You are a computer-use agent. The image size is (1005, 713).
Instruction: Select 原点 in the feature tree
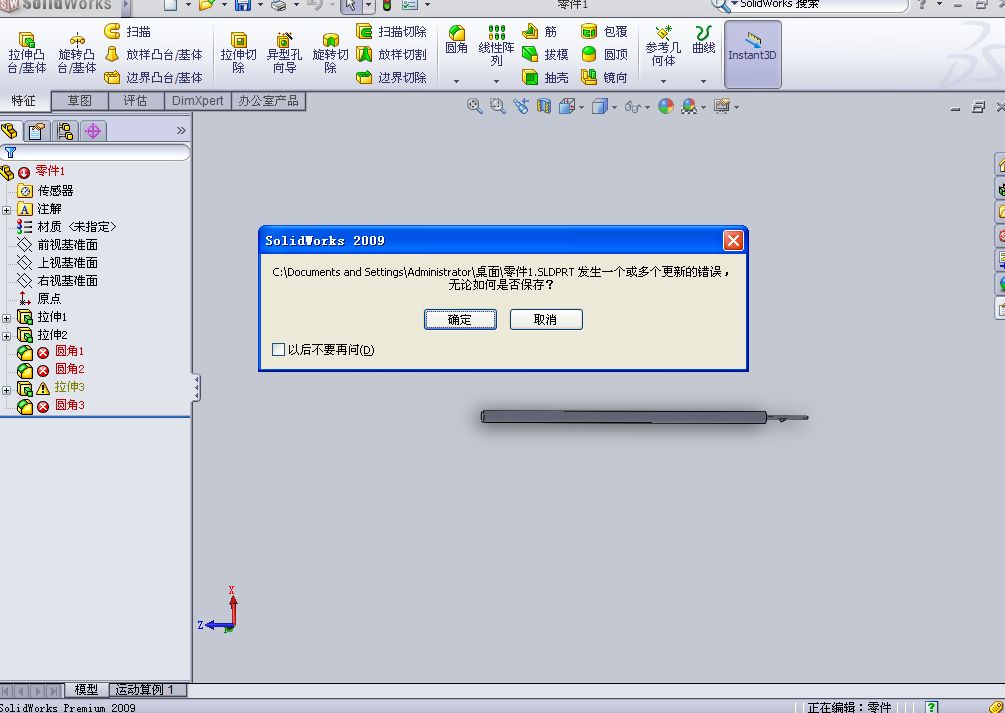[40, 299]
